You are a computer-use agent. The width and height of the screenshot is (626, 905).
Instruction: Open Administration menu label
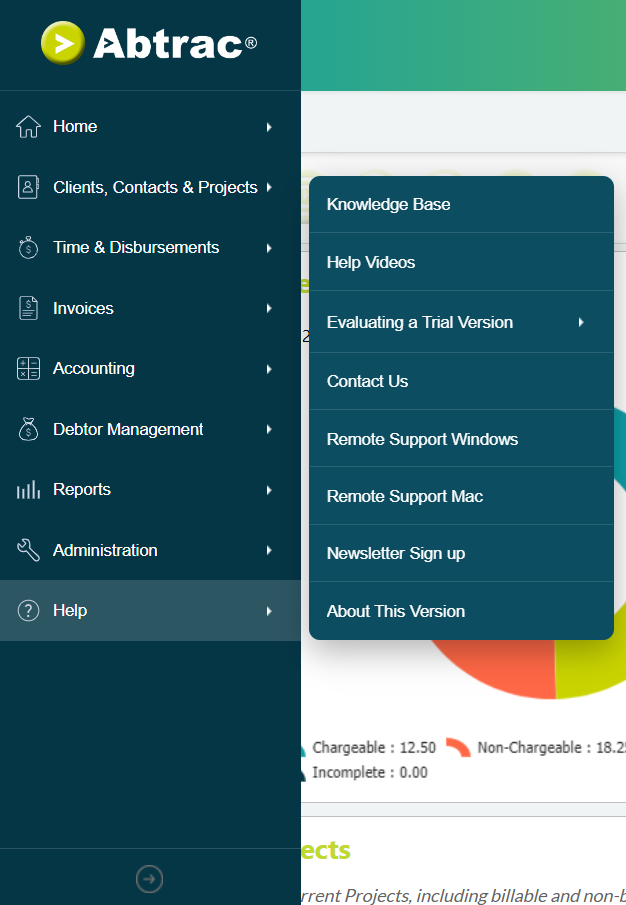(x=105, y=550)
